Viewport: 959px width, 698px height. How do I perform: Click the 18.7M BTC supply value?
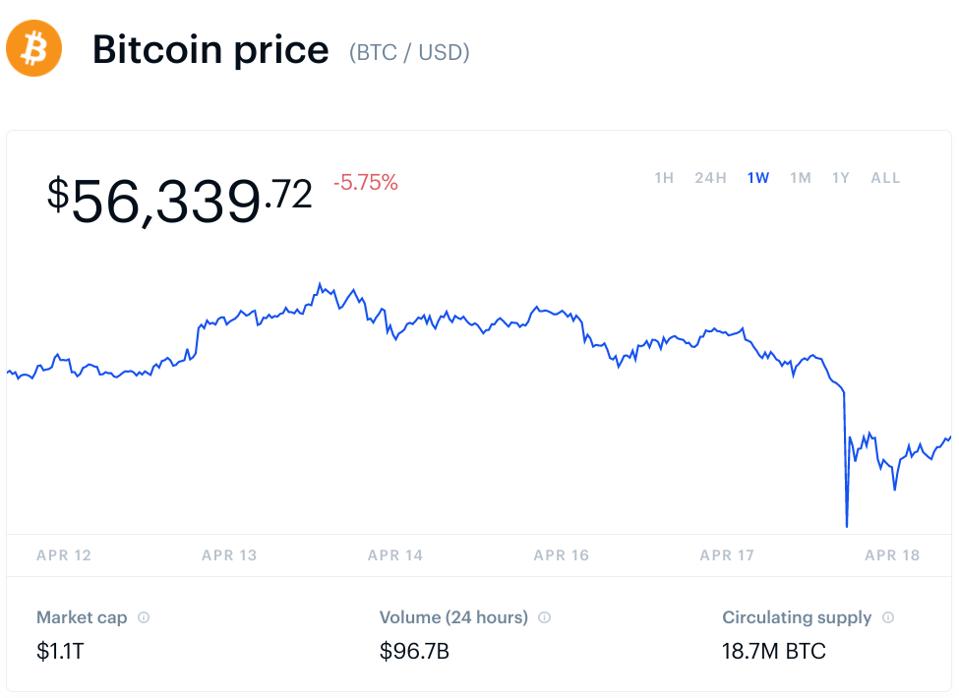click(774, 652)
